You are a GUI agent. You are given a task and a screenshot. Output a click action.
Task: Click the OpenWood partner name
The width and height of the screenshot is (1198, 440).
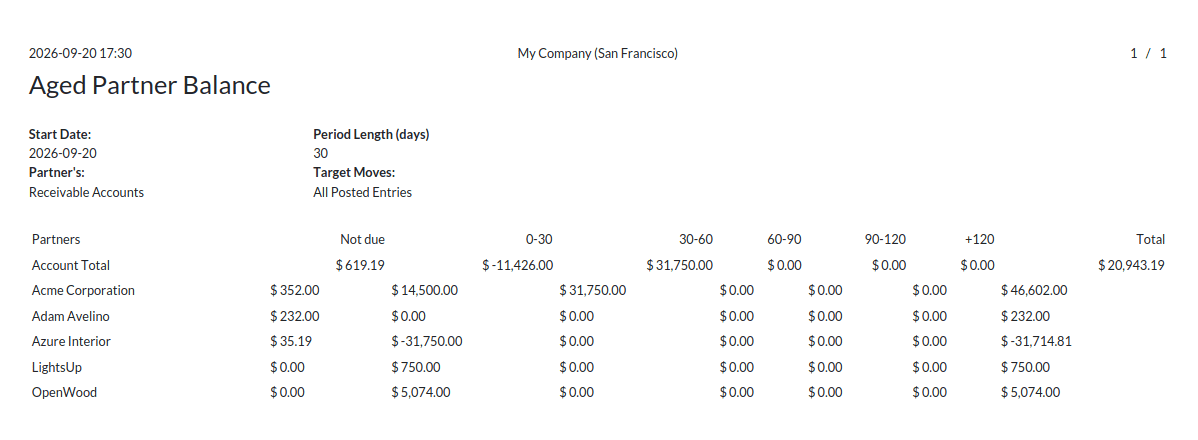click(64, 393)
